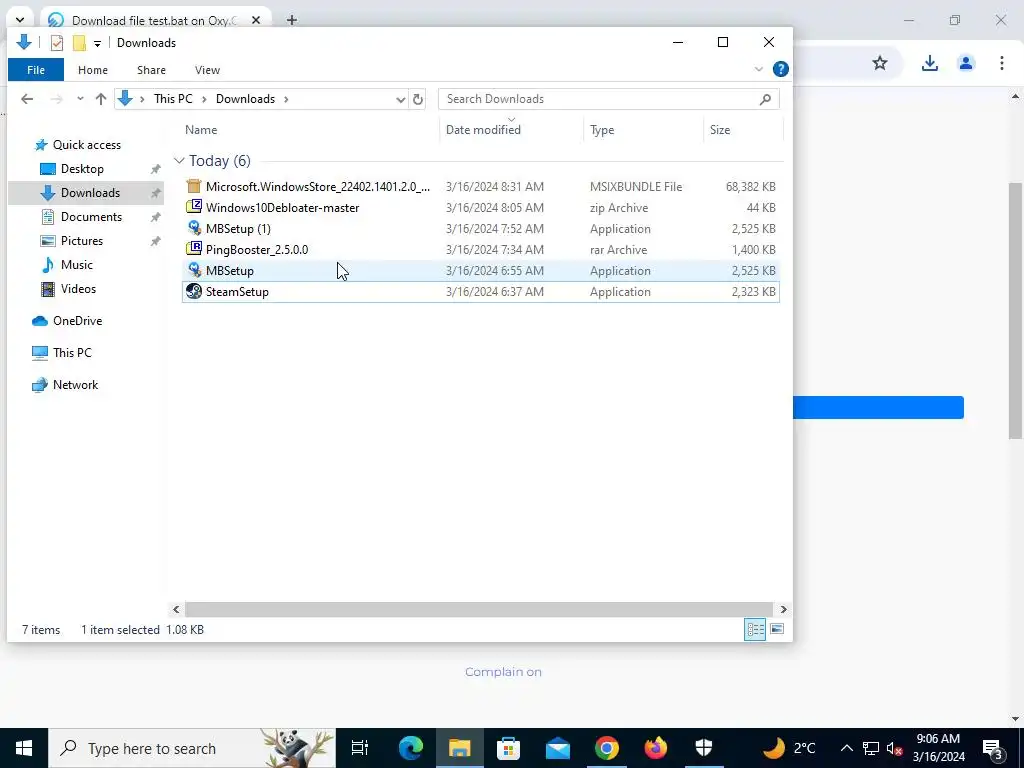The height and width of the screenshot is (768, 1024).
Task: Click the search magnifier in Search Downloads
Action: [x=765, y=99]
